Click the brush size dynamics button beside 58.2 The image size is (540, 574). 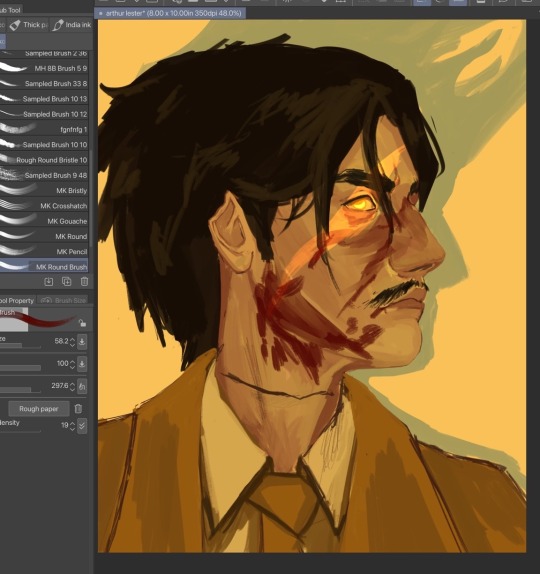tap(82, 342)
